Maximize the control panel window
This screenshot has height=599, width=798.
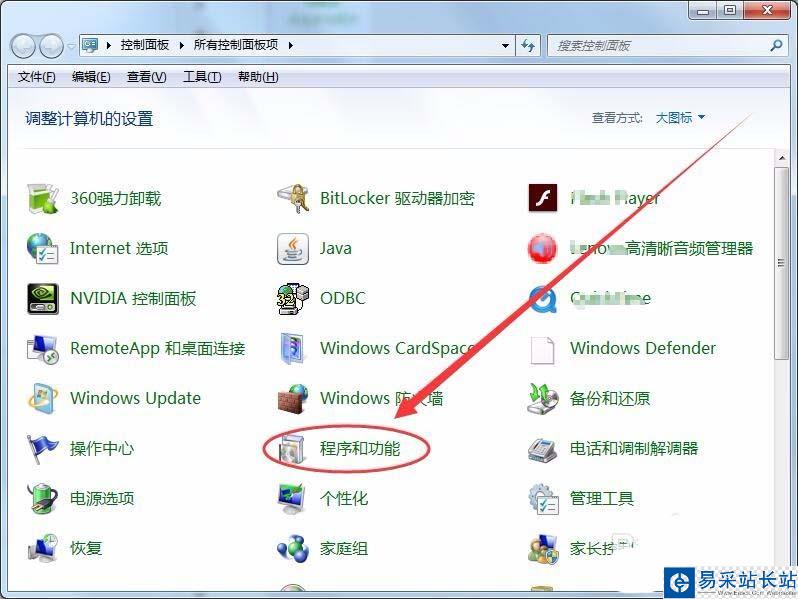click(x=730, y=10)
